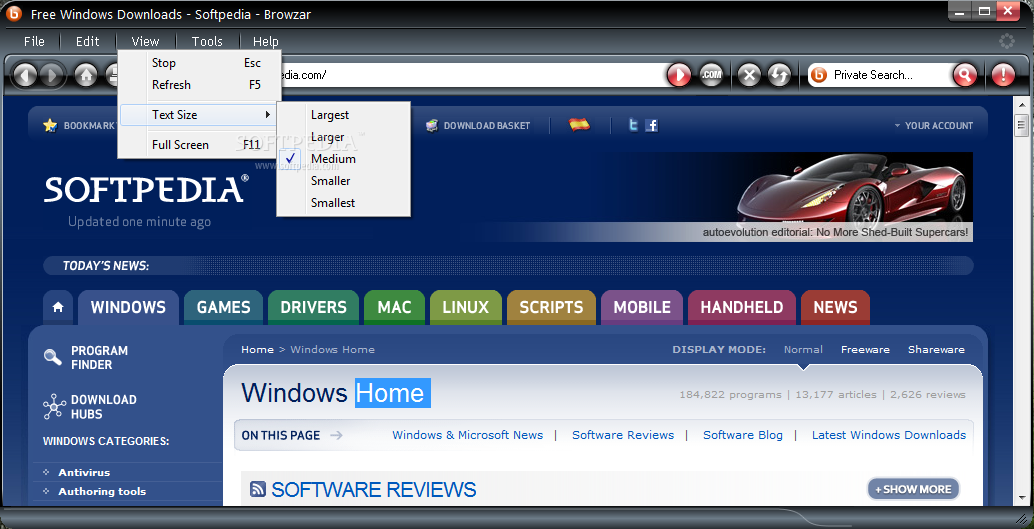Viewport: 1034px width, 529px height.
Task: Open the Antivirus category
Action: (x=84, y=472)
